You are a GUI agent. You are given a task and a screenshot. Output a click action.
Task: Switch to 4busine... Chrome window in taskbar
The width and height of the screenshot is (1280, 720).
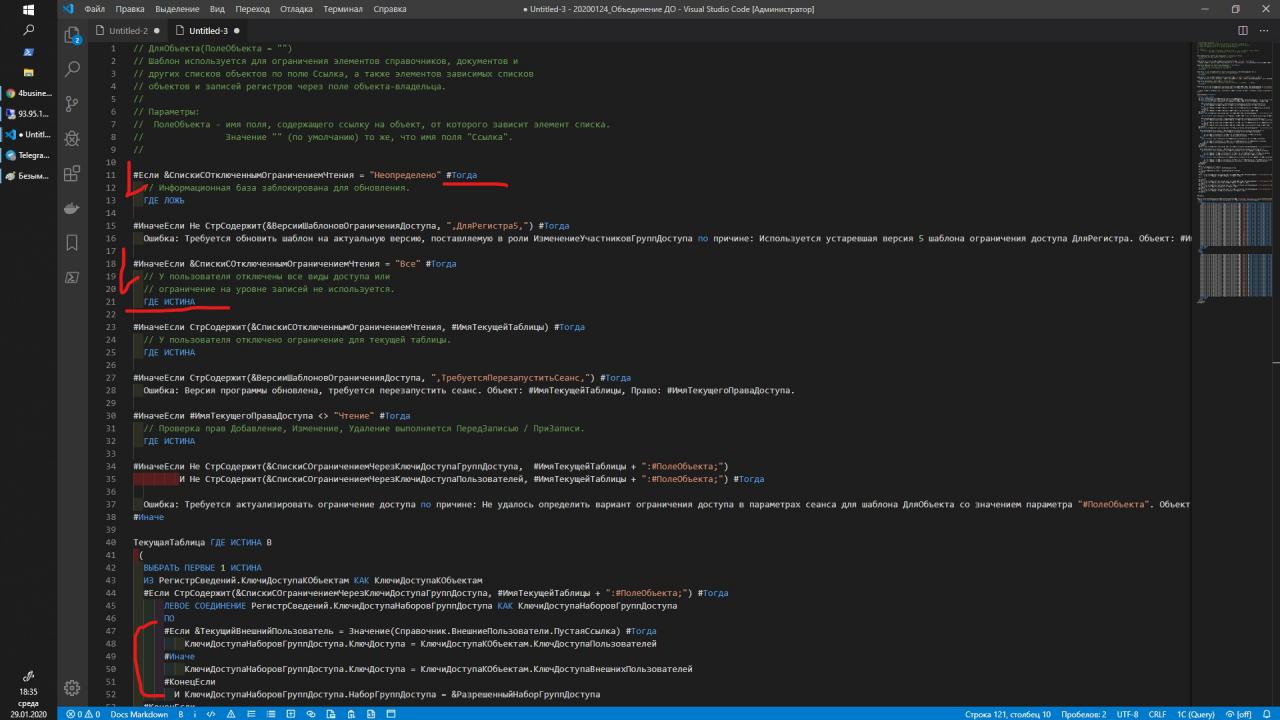pos(28,93)
